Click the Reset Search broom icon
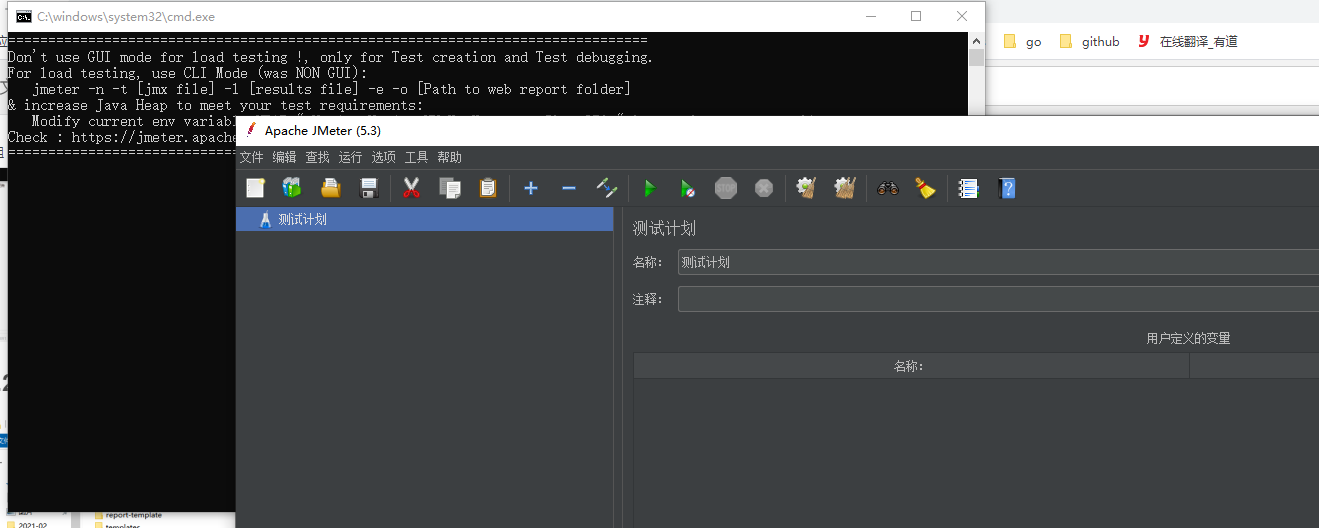 click(925, 188)
